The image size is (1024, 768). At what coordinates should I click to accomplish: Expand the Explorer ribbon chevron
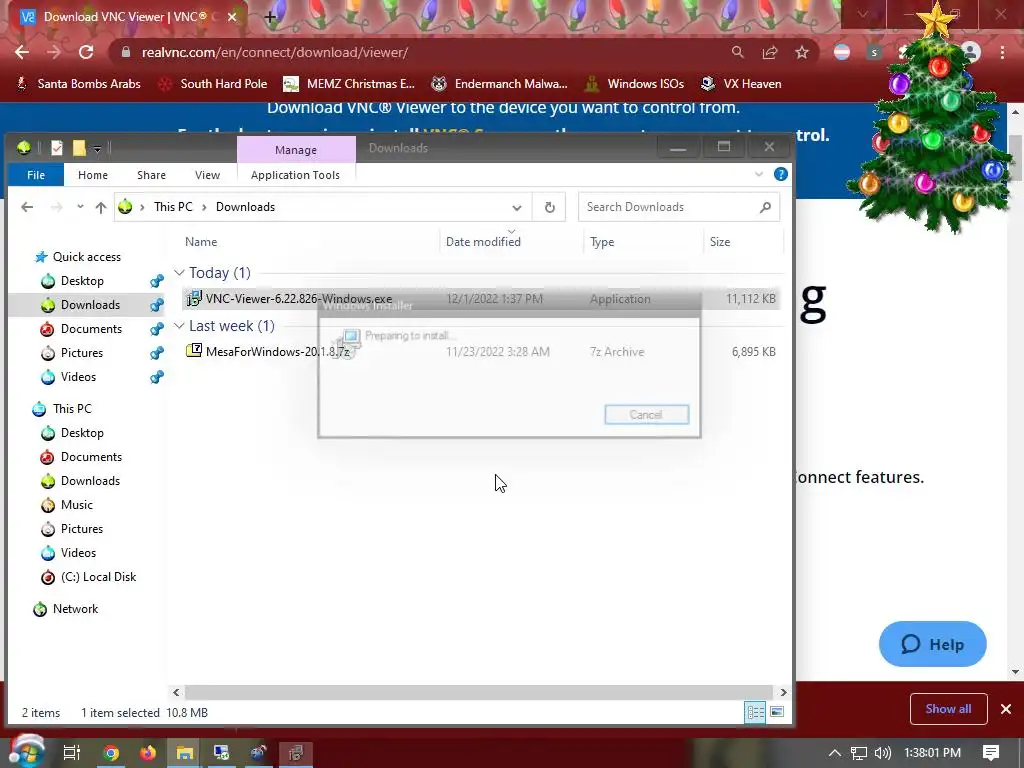click(759, 174)
